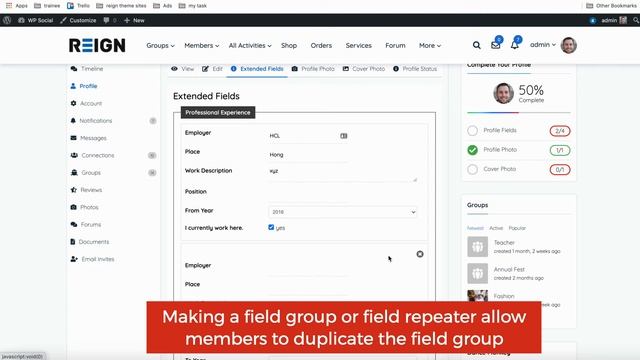Open the Orders page
Image resolution: width=640 pixels, height=360 pixels.
point(321,45)
